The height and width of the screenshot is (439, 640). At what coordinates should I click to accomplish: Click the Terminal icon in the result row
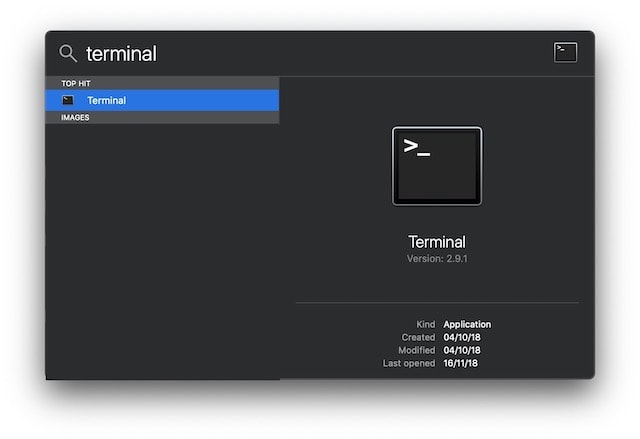68,100
